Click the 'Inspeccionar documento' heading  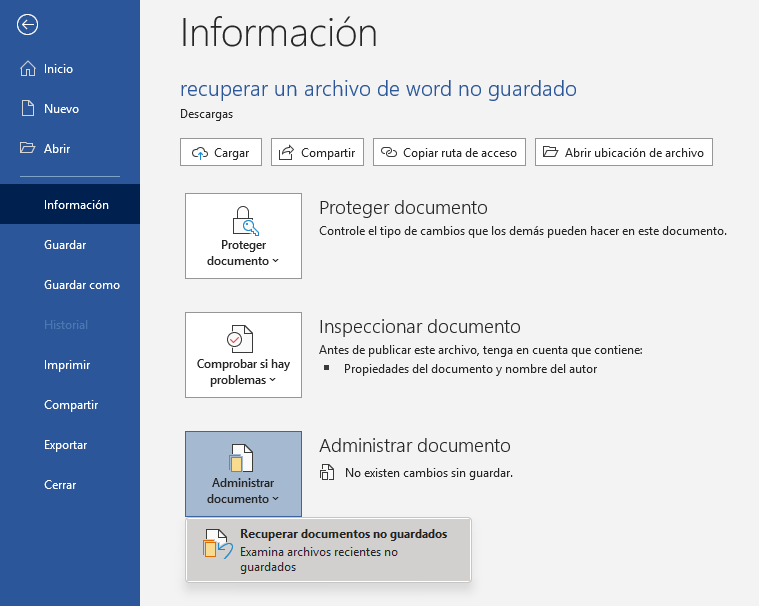(420, 327)
